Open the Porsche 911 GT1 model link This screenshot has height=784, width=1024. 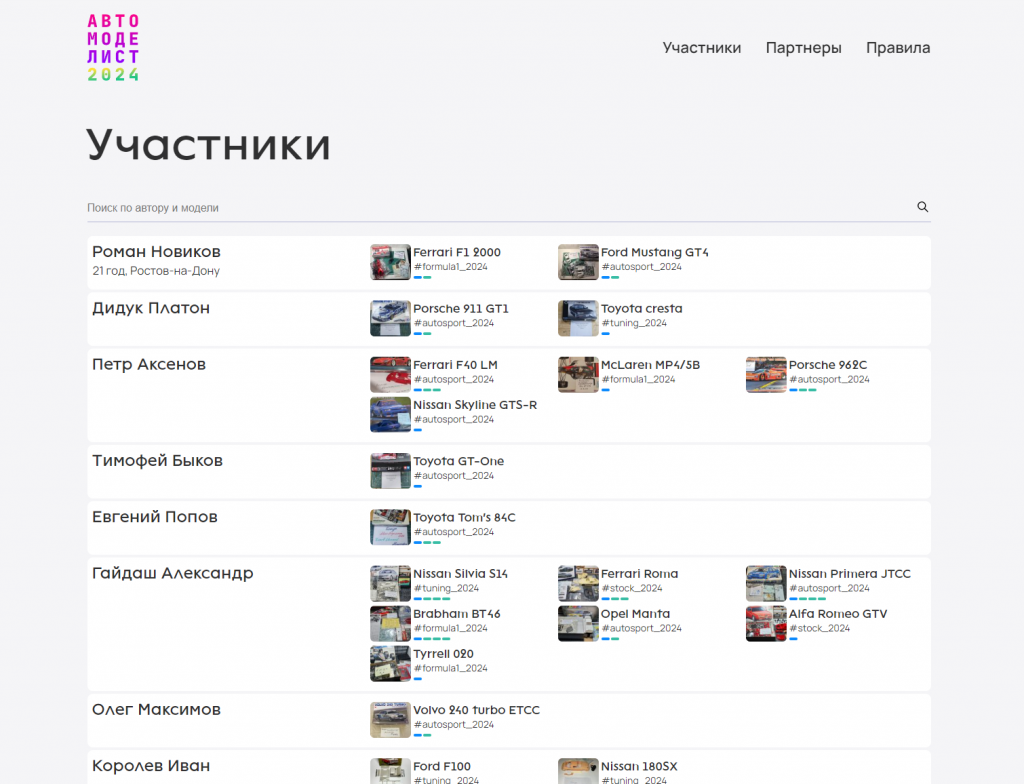[460, 309]
